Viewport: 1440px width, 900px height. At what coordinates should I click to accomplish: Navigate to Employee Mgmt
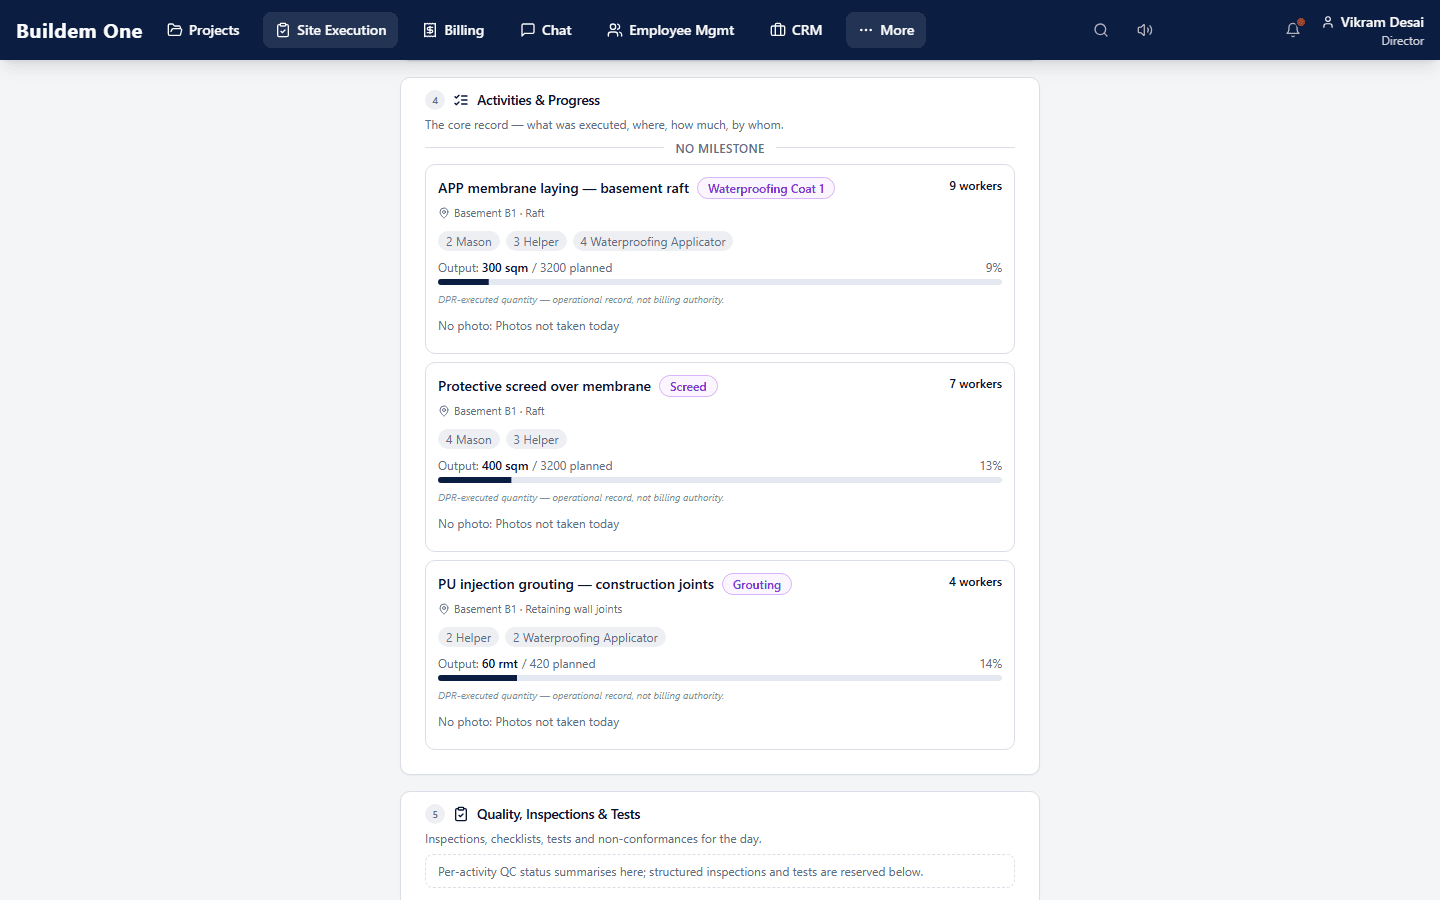[x=671, y=30]
